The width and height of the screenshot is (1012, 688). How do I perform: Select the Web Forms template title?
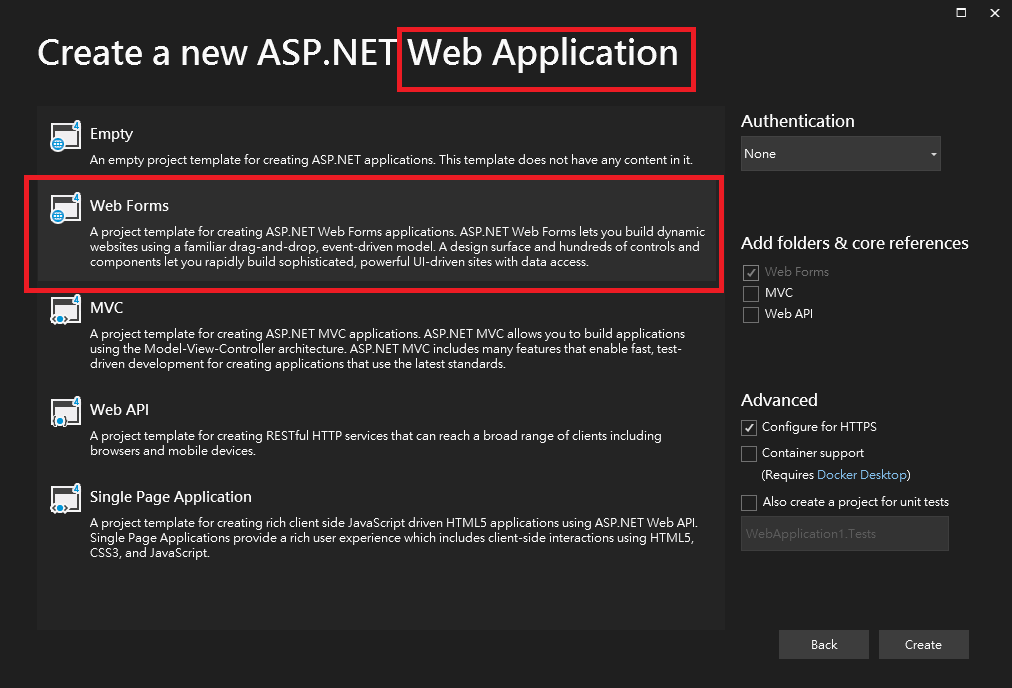point(129,205)
